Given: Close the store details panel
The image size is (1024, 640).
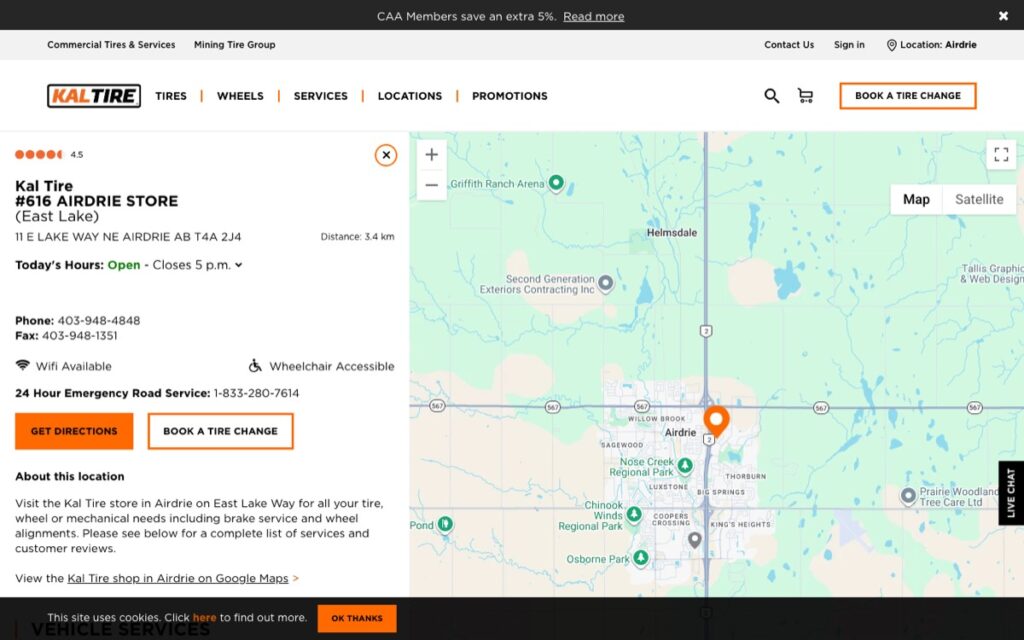Looking at the screenshot, I should 386,155.
